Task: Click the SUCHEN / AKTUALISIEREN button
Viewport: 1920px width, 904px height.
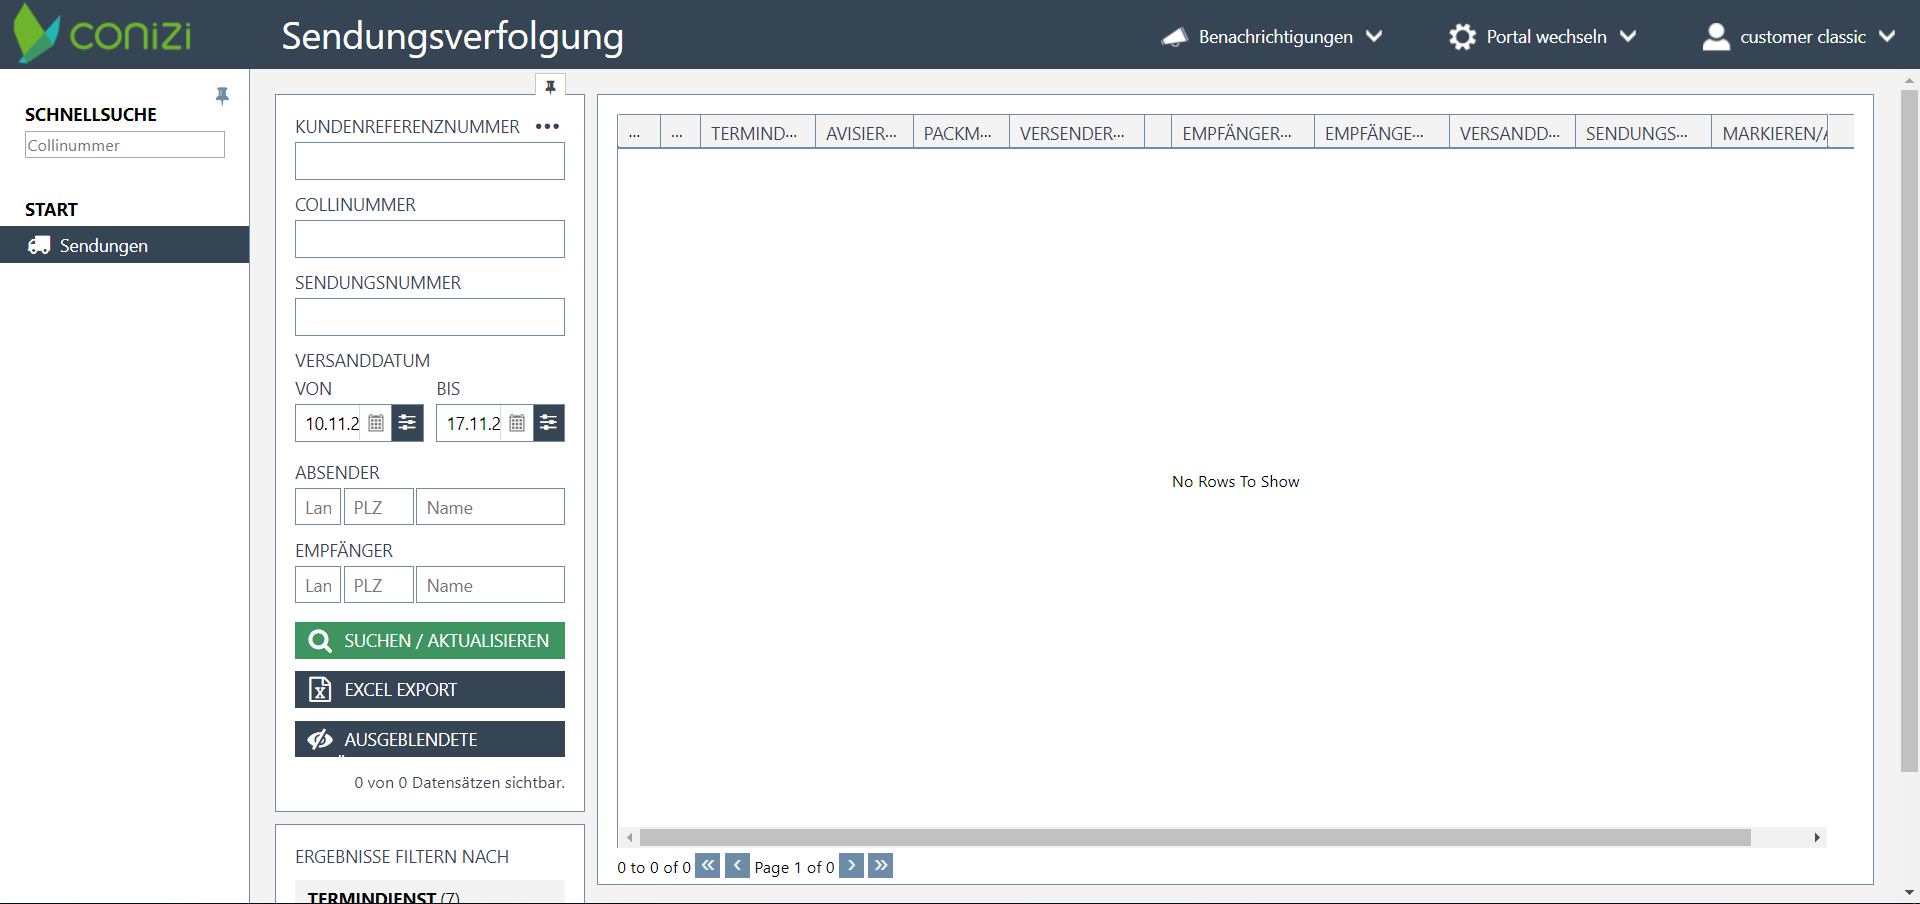Action: [429, 641]
